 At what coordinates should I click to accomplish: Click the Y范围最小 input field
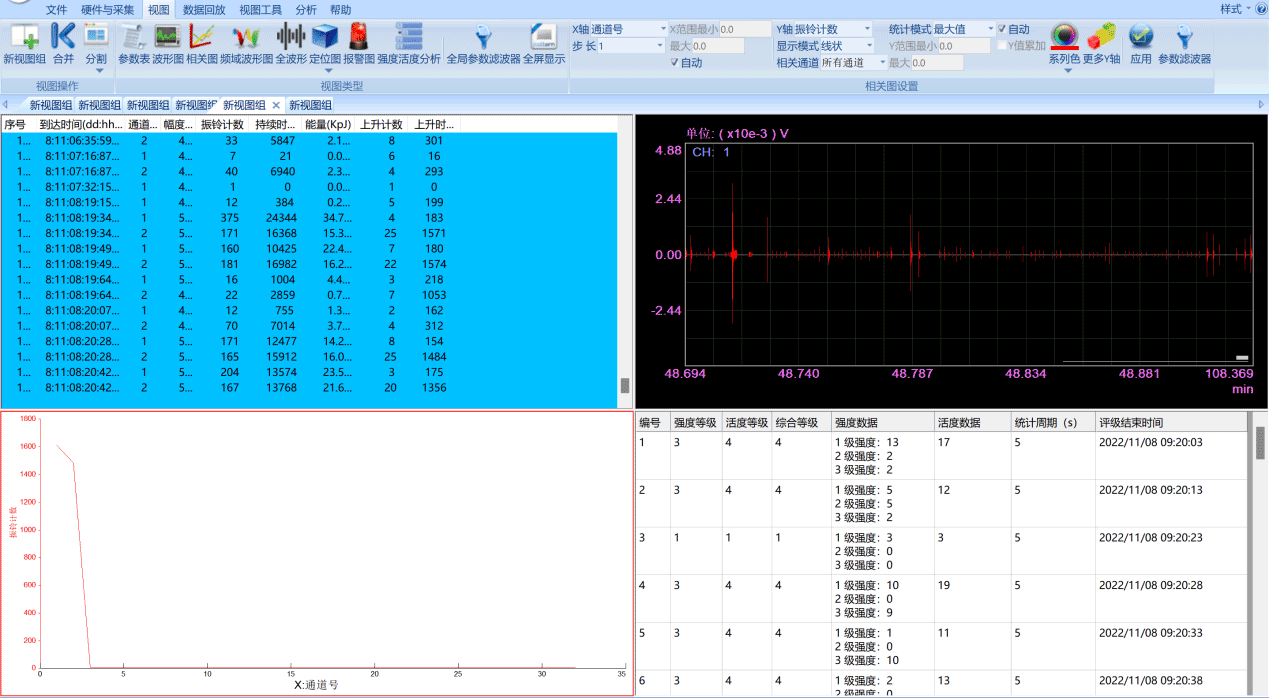[964, 46]
